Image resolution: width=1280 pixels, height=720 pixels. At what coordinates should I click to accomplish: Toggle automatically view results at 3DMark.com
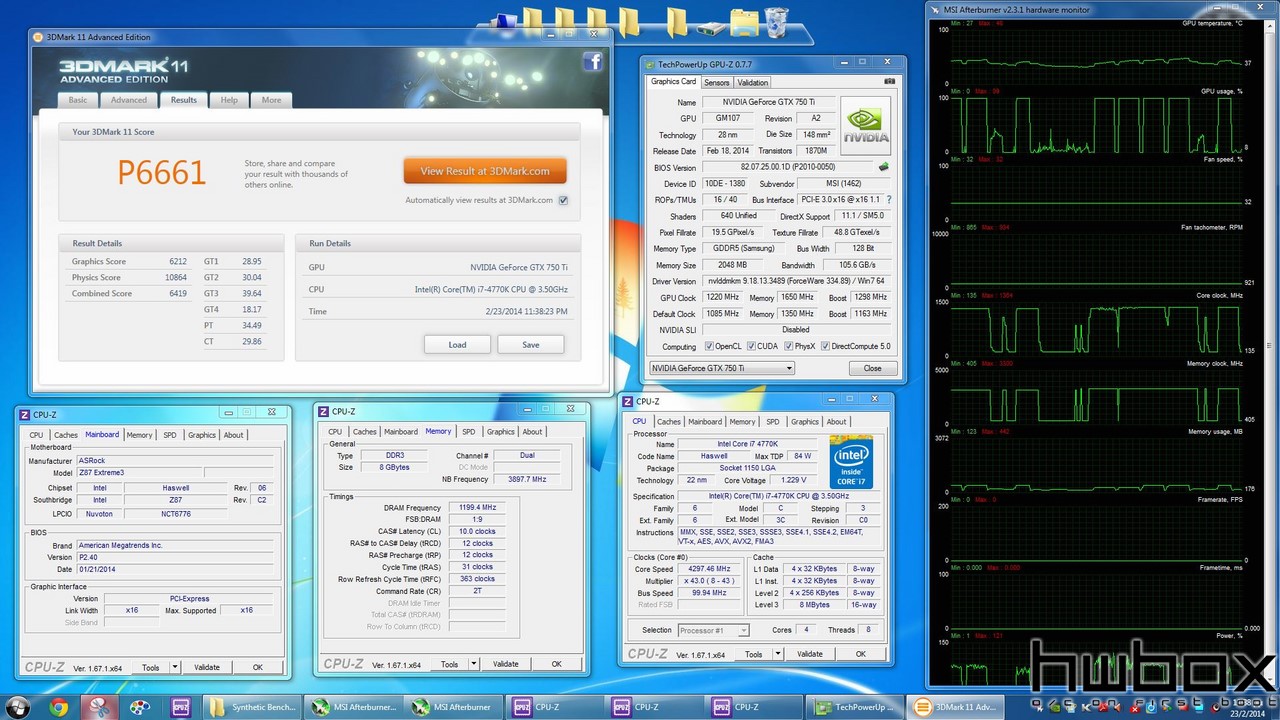click(564, 200)
